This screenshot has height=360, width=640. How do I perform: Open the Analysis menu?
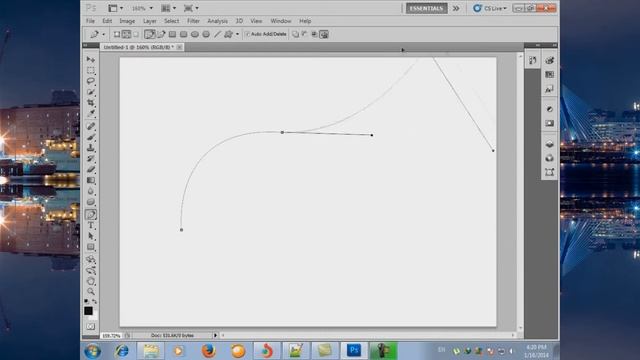pyautogui.click(x=217, y=21)
